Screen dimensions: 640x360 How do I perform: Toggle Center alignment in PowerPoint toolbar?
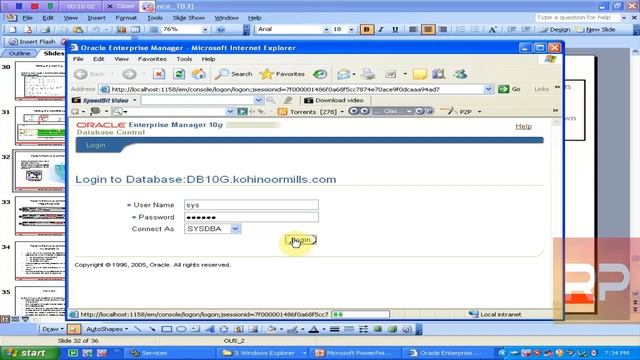pos(428,29)
